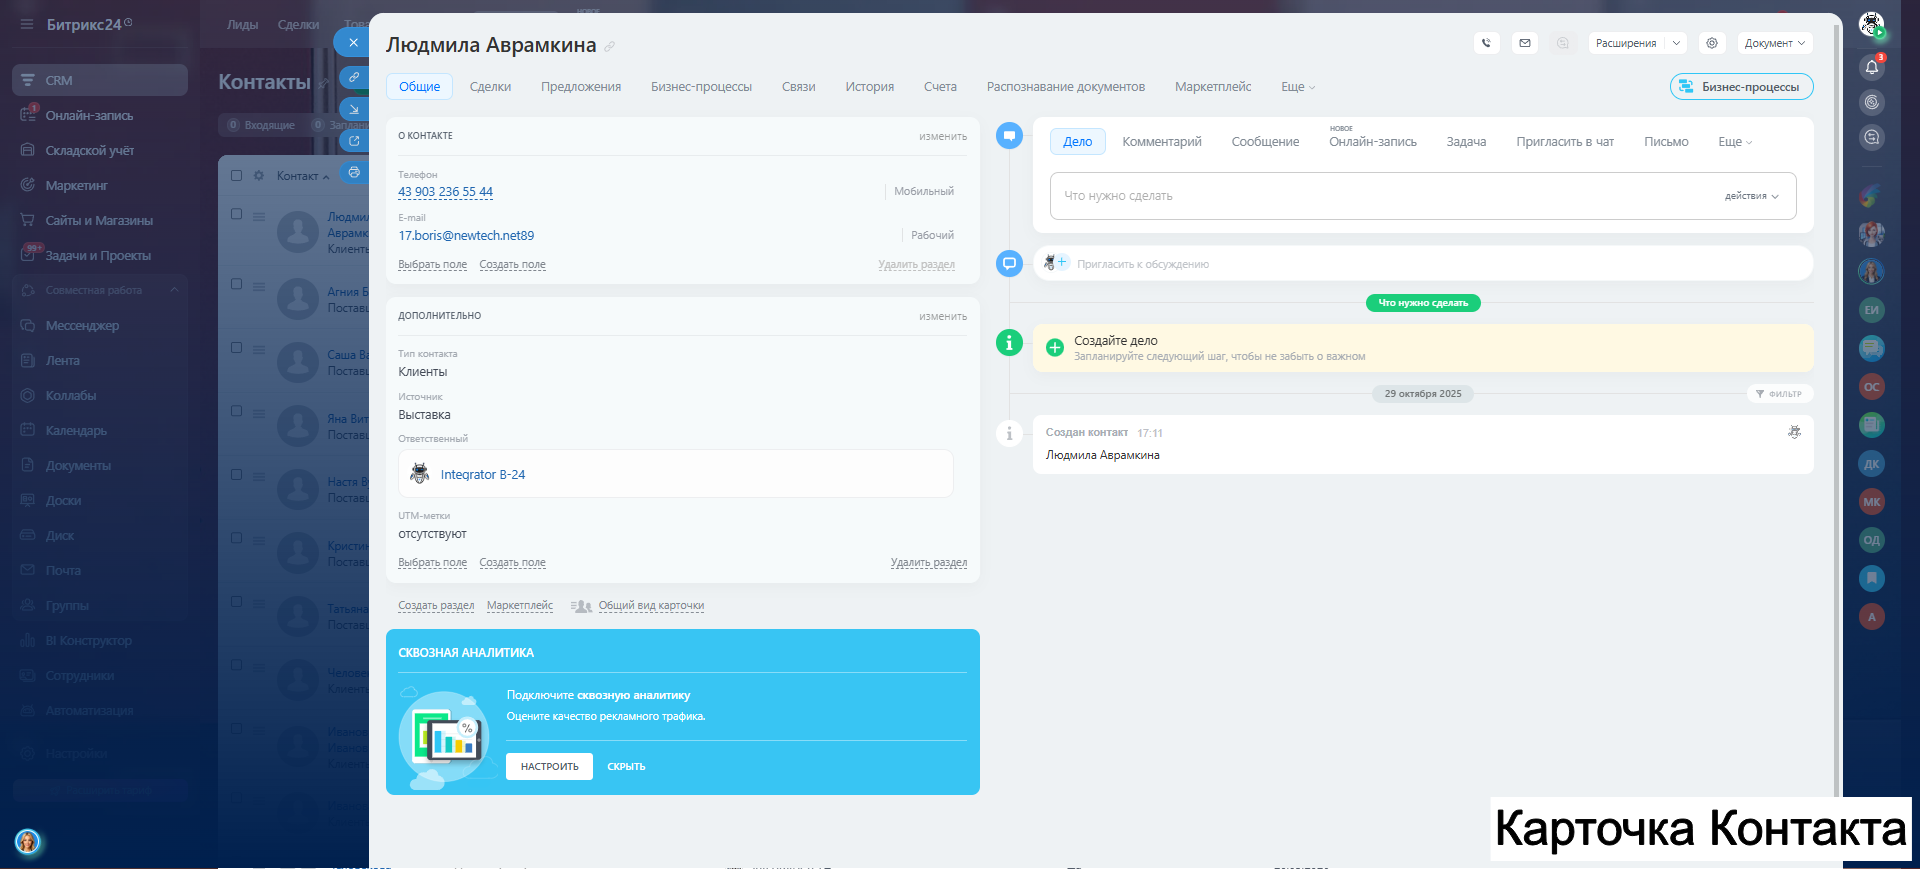The height and width of the screenshot is (869, 1920).
Task: Expand the Расширения dropdown arrow
Action: [1677, 43]
